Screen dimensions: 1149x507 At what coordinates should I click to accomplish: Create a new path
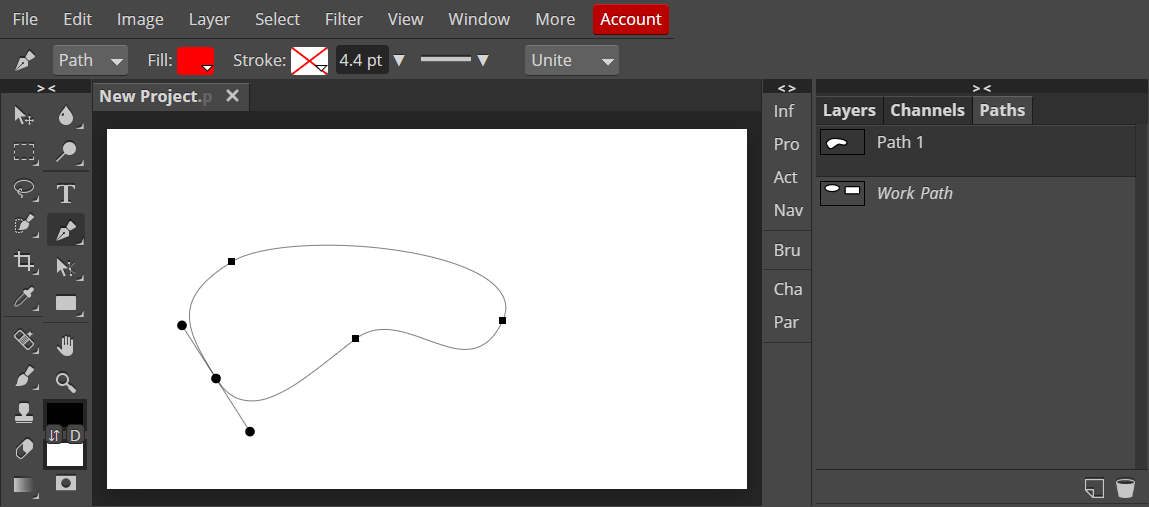coord(1094,488)
